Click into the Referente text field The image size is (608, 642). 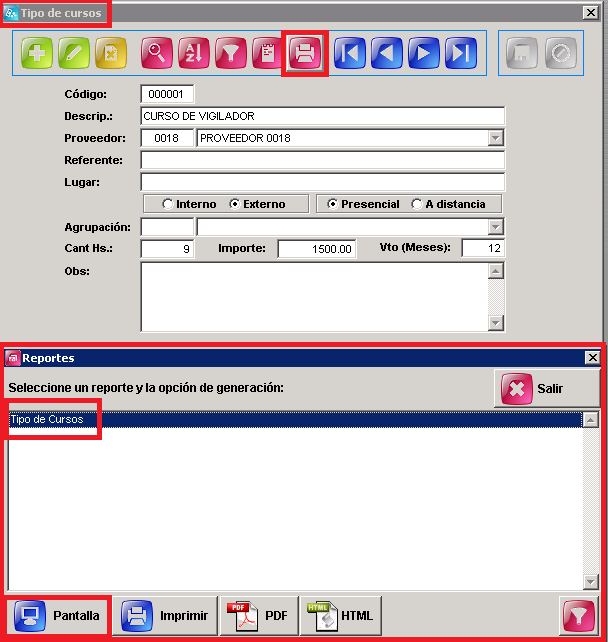pyautogui.click(x=323, y=160)
